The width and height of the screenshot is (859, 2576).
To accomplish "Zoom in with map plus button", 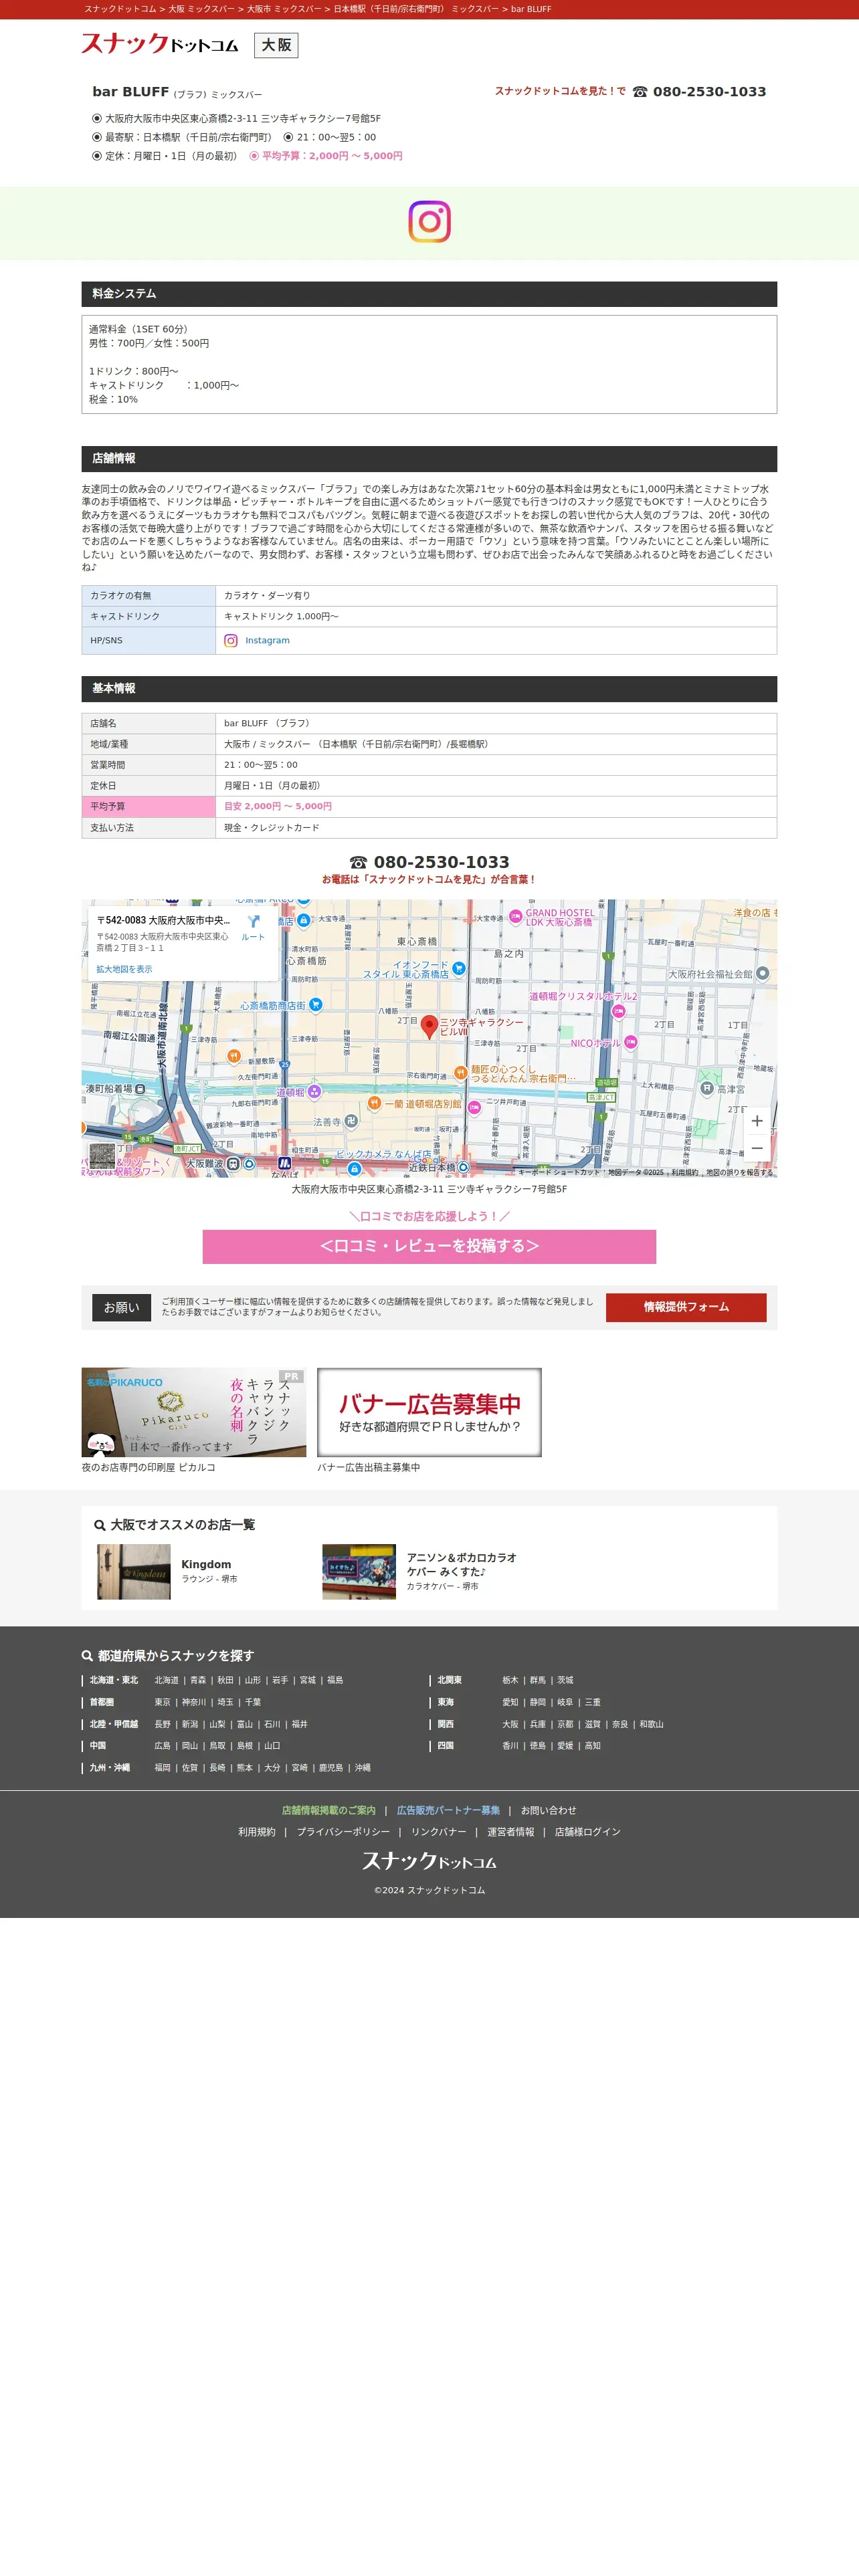I will tap(757, 1121).
